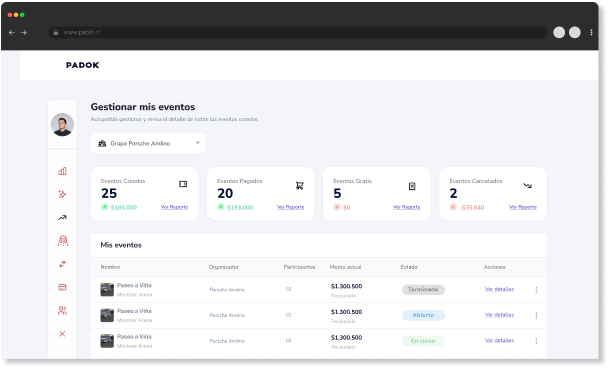This screenshot has width=609, height=369.
Task: Click the thumbnail of the Abierto event row
Action: click(107, 315)
